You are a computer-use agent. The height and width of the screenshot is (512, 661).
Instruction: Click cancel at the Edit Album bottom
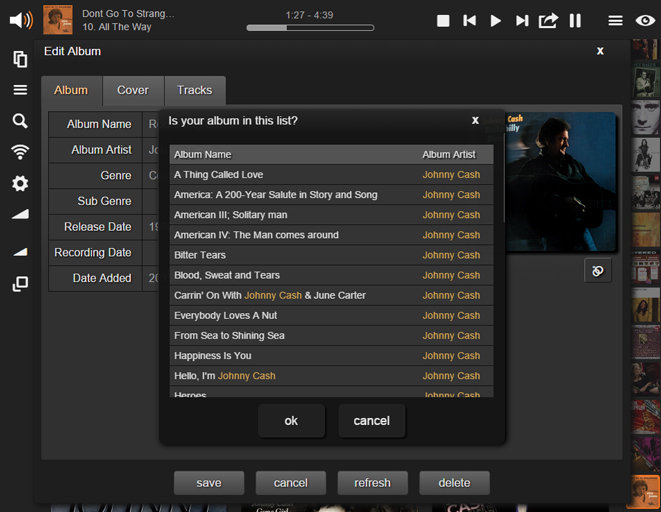click(x=290, y=483)
